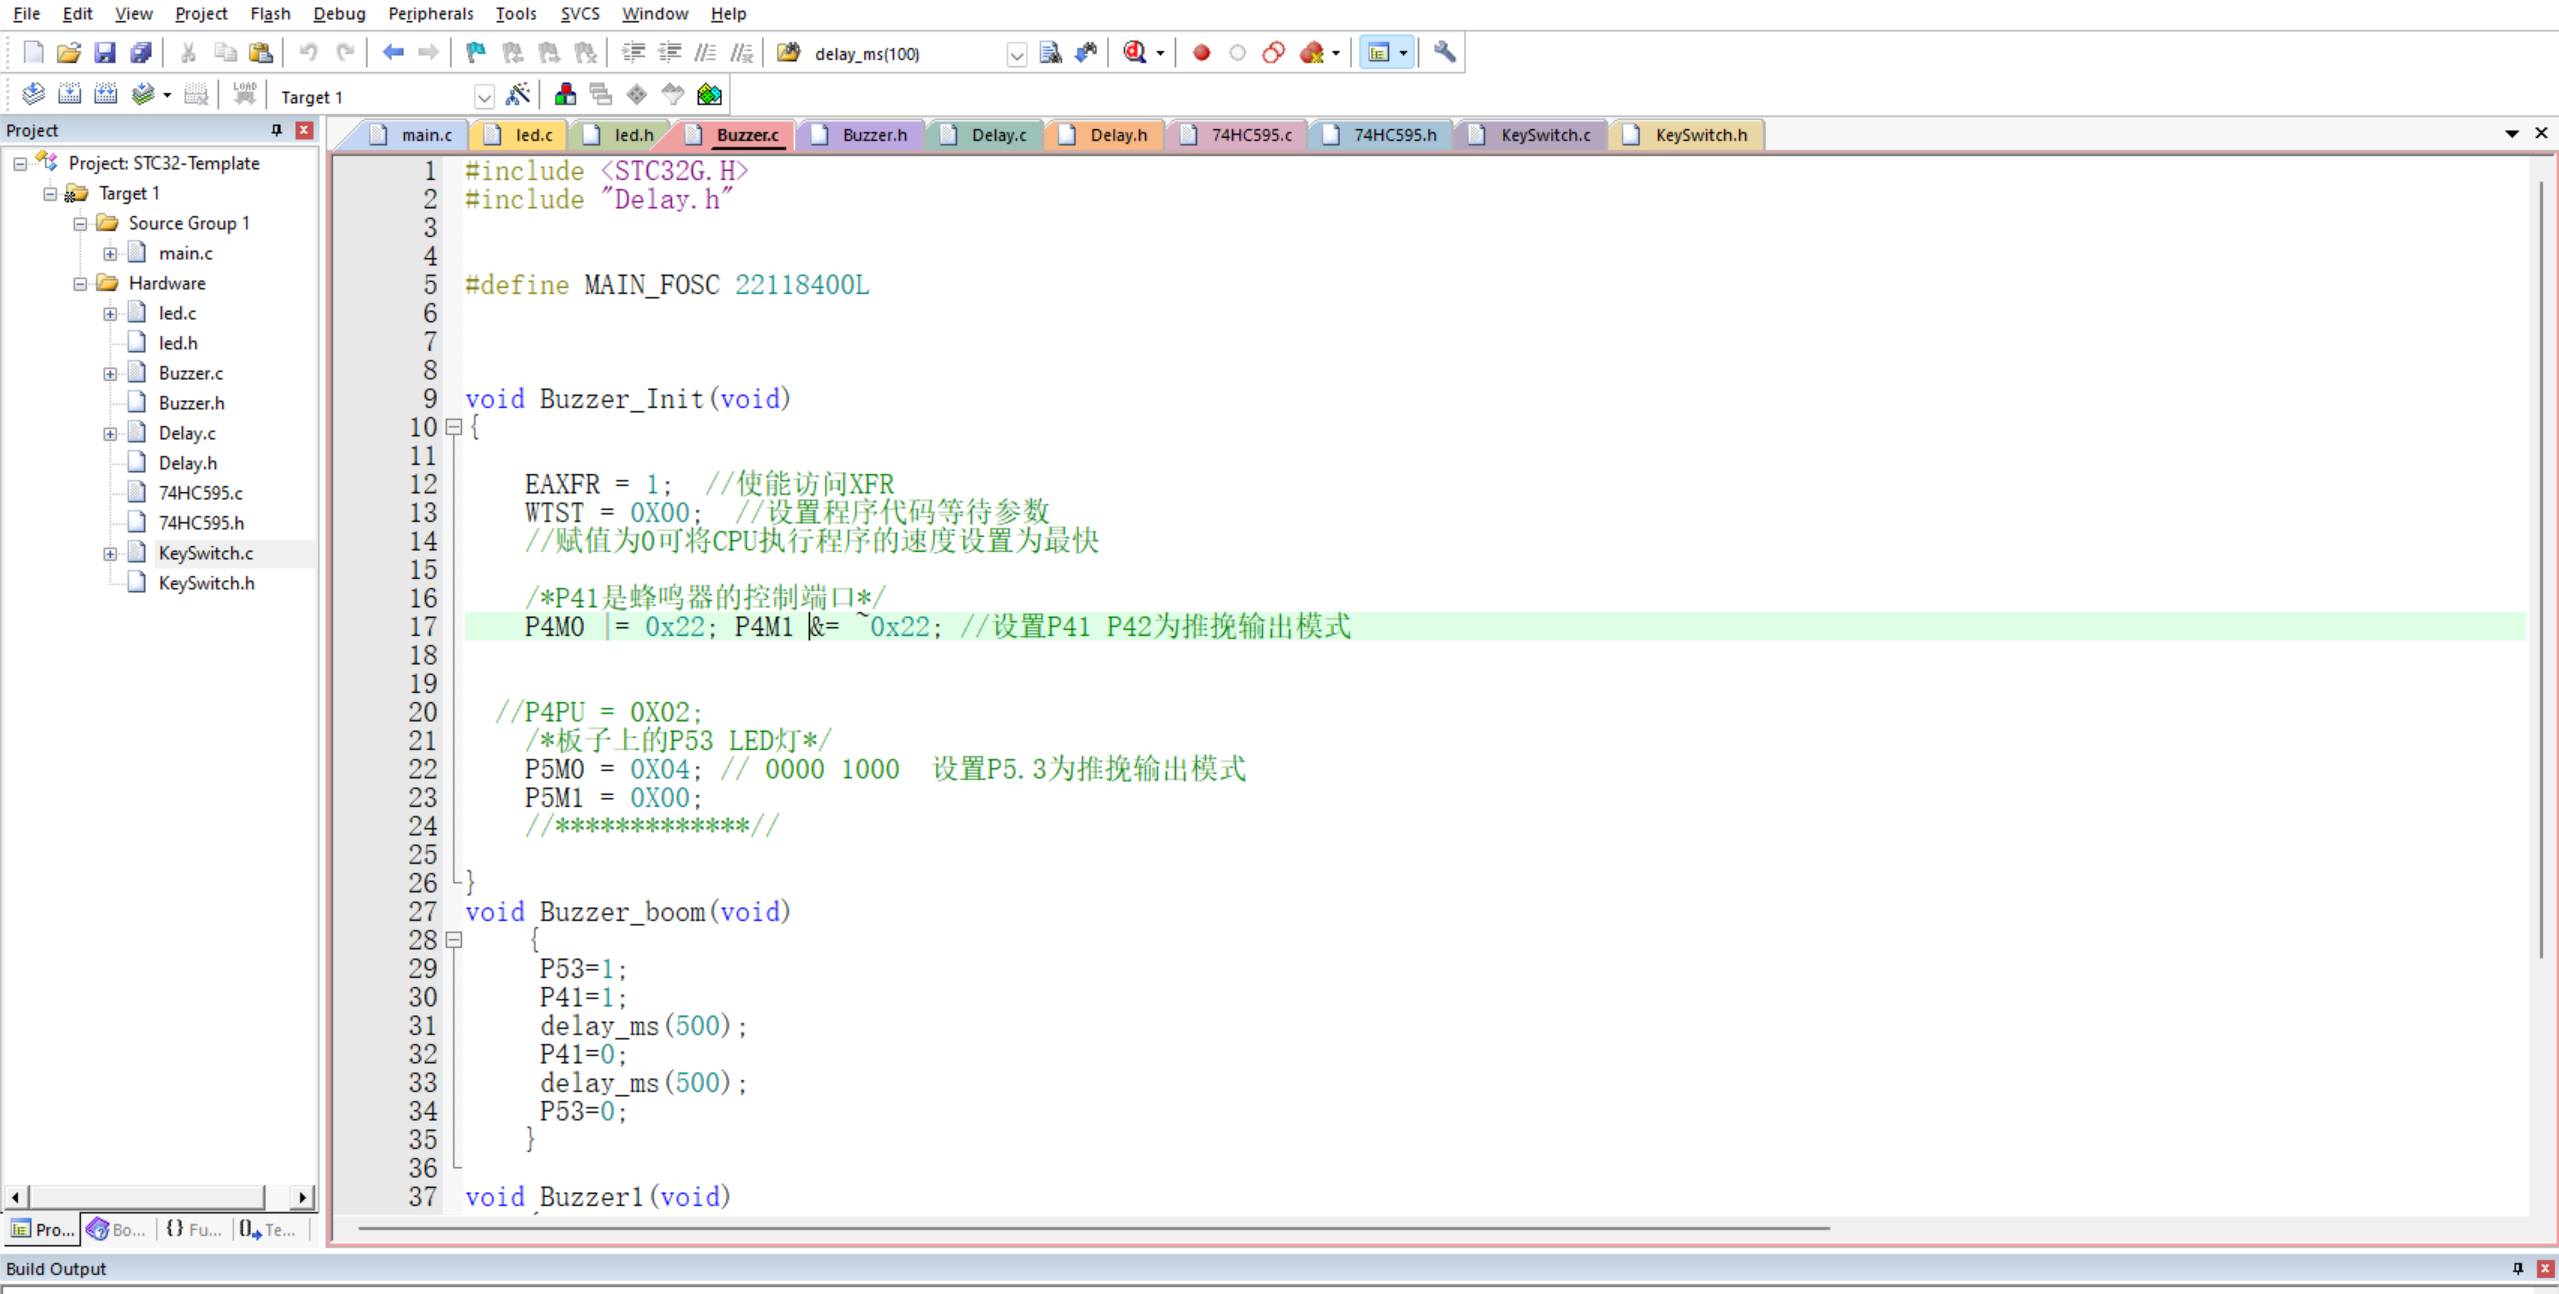Pin the Project panel
Viewport: 2559px width, 1294px height.
point(276,130)
